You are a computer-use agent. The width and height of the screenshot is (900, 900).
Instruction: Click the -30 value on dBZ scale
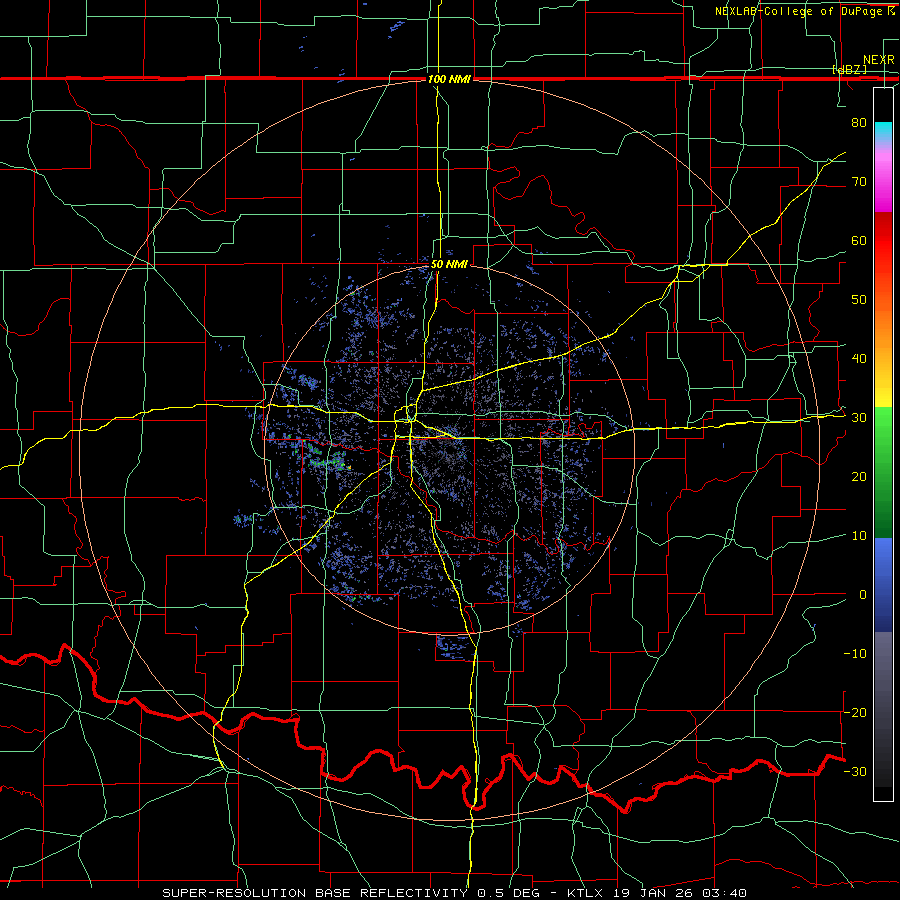pos(855,771)
